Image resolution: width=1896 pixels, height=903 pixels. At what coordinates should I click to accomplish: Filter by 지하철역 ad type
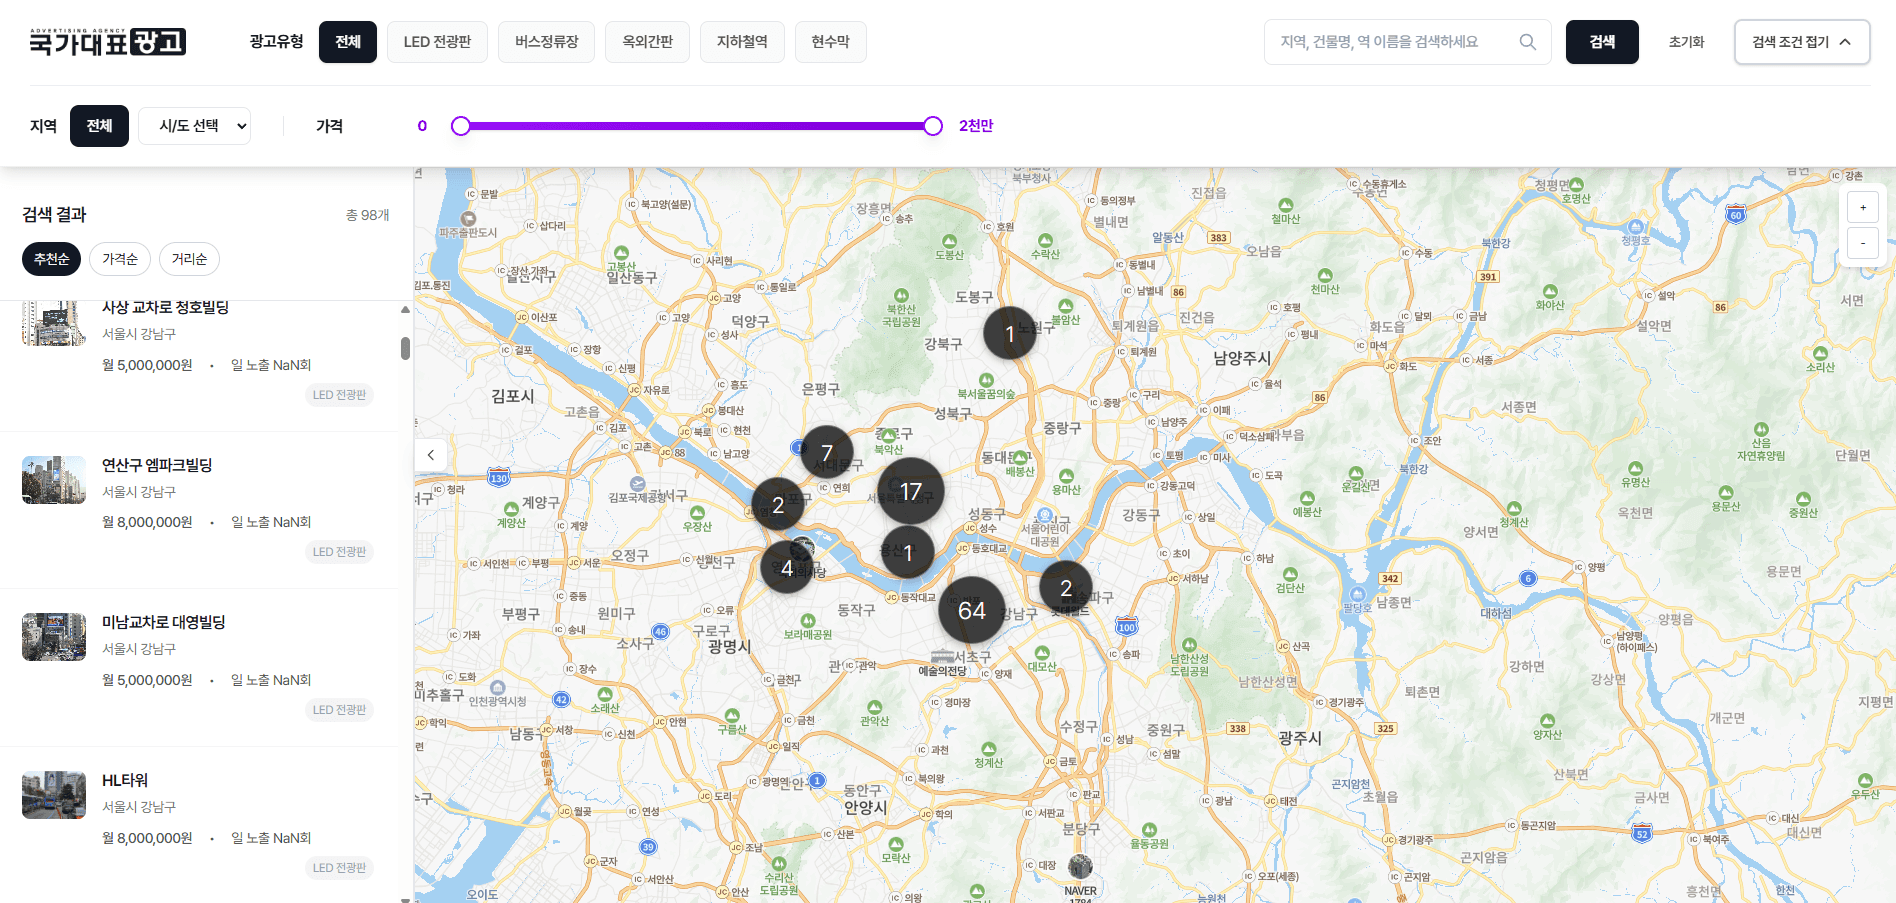(x=742, y=42)
